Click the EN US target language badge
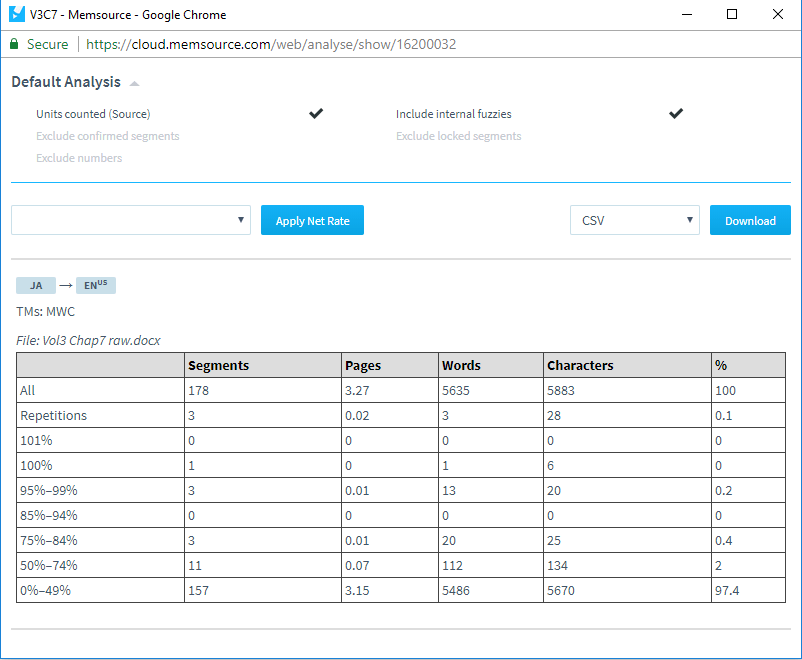Image resolution: width=802 pixels, height=660 pixels. pyautogui.click(x=96, y=286)
